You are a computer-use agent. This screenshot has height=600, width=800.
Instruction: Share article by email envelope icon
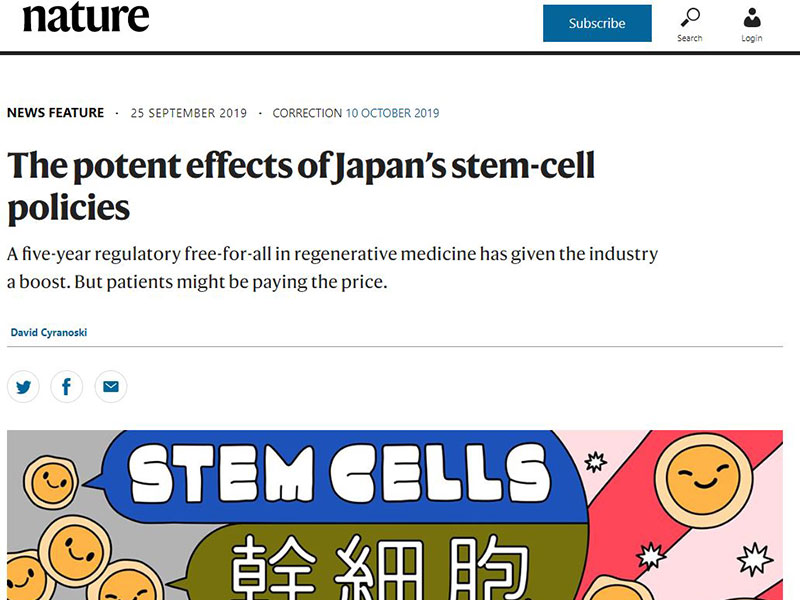point(111,387)
